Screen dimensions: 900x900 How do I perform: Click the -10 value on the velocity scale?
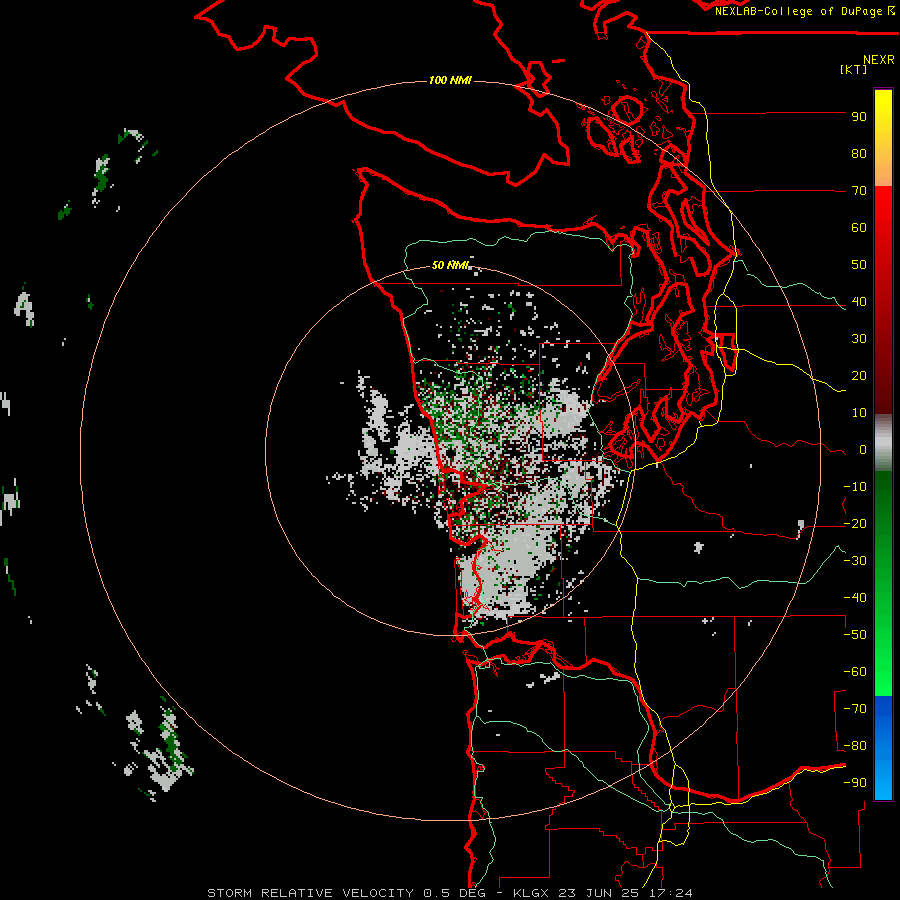click(855, 487)
